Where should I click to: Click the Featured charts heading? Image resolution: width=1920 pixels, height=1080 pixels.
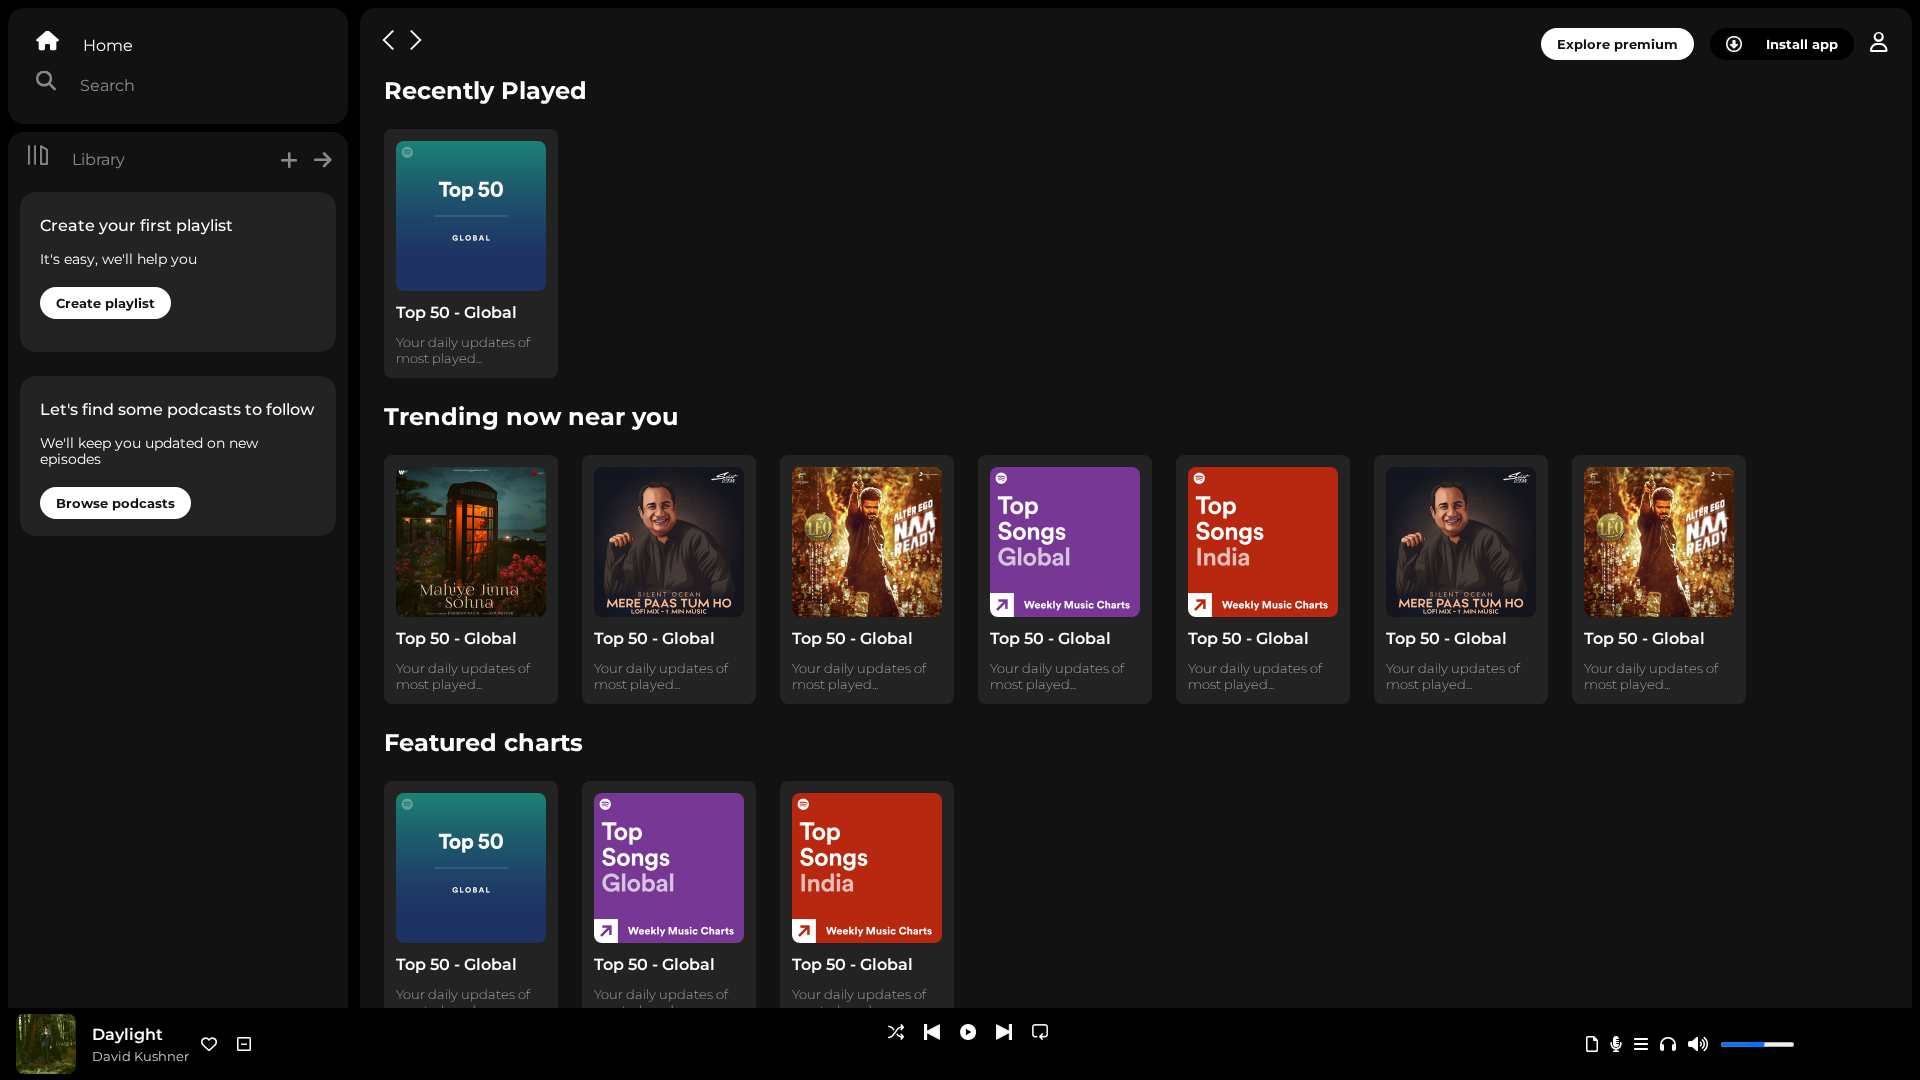coord(483,743)
